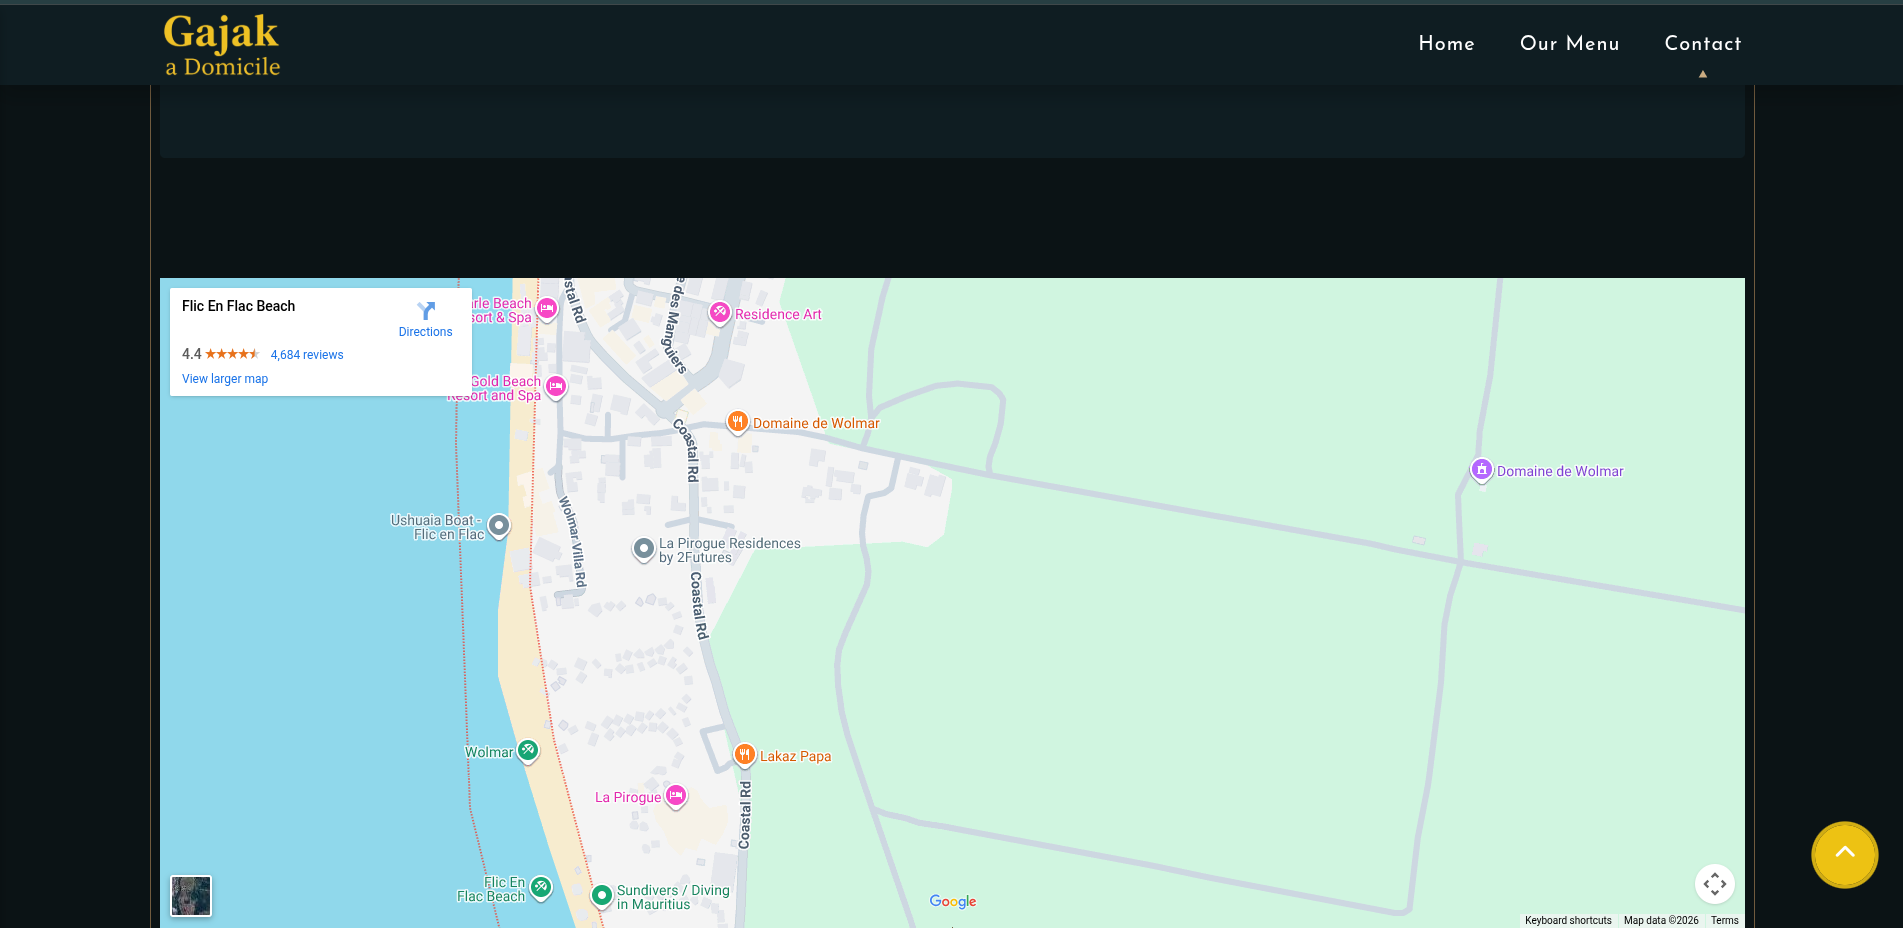The width and height of the screenshot is (1903, 928).
Task: Click the Sundivers Diving map pin
Action: (601, 895)
